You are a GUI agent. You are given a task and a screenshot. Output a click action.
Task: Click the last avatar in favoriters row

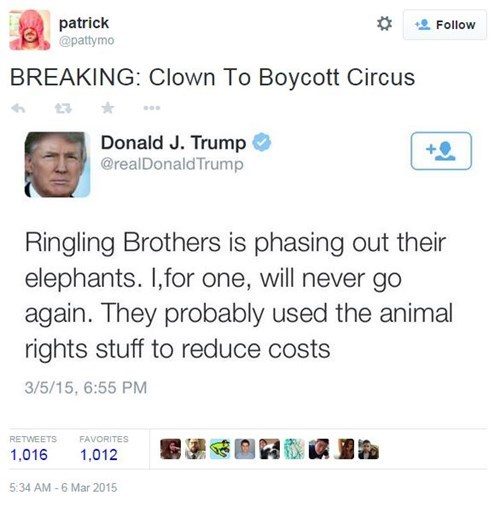point(368,449)
